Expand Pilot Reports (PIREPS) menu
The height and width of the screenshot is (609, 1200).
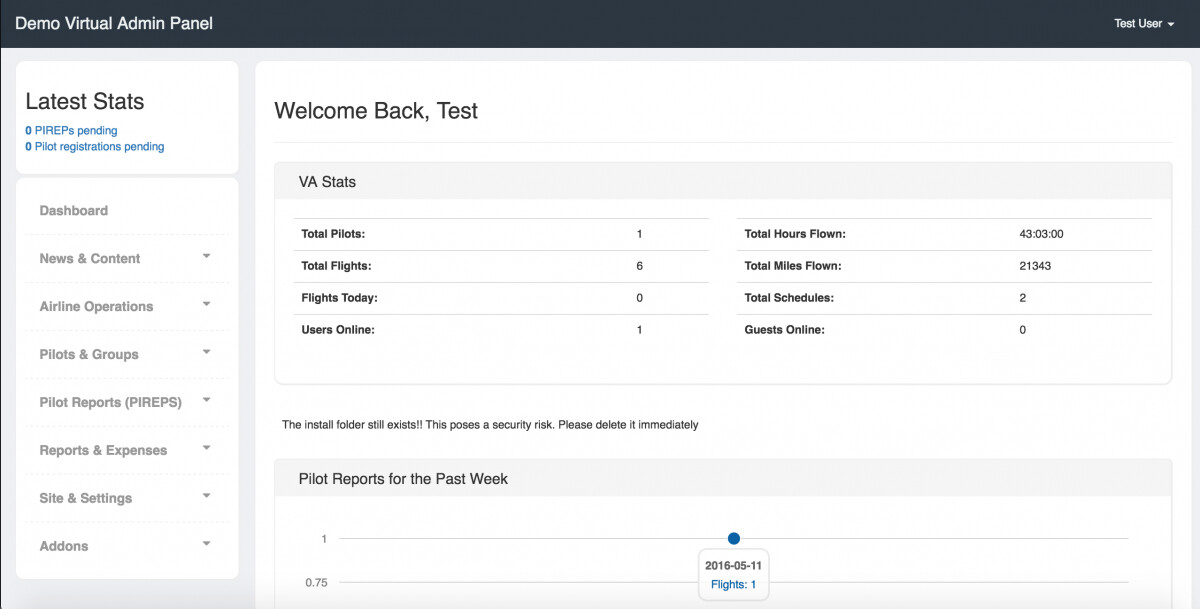(110, 402)
